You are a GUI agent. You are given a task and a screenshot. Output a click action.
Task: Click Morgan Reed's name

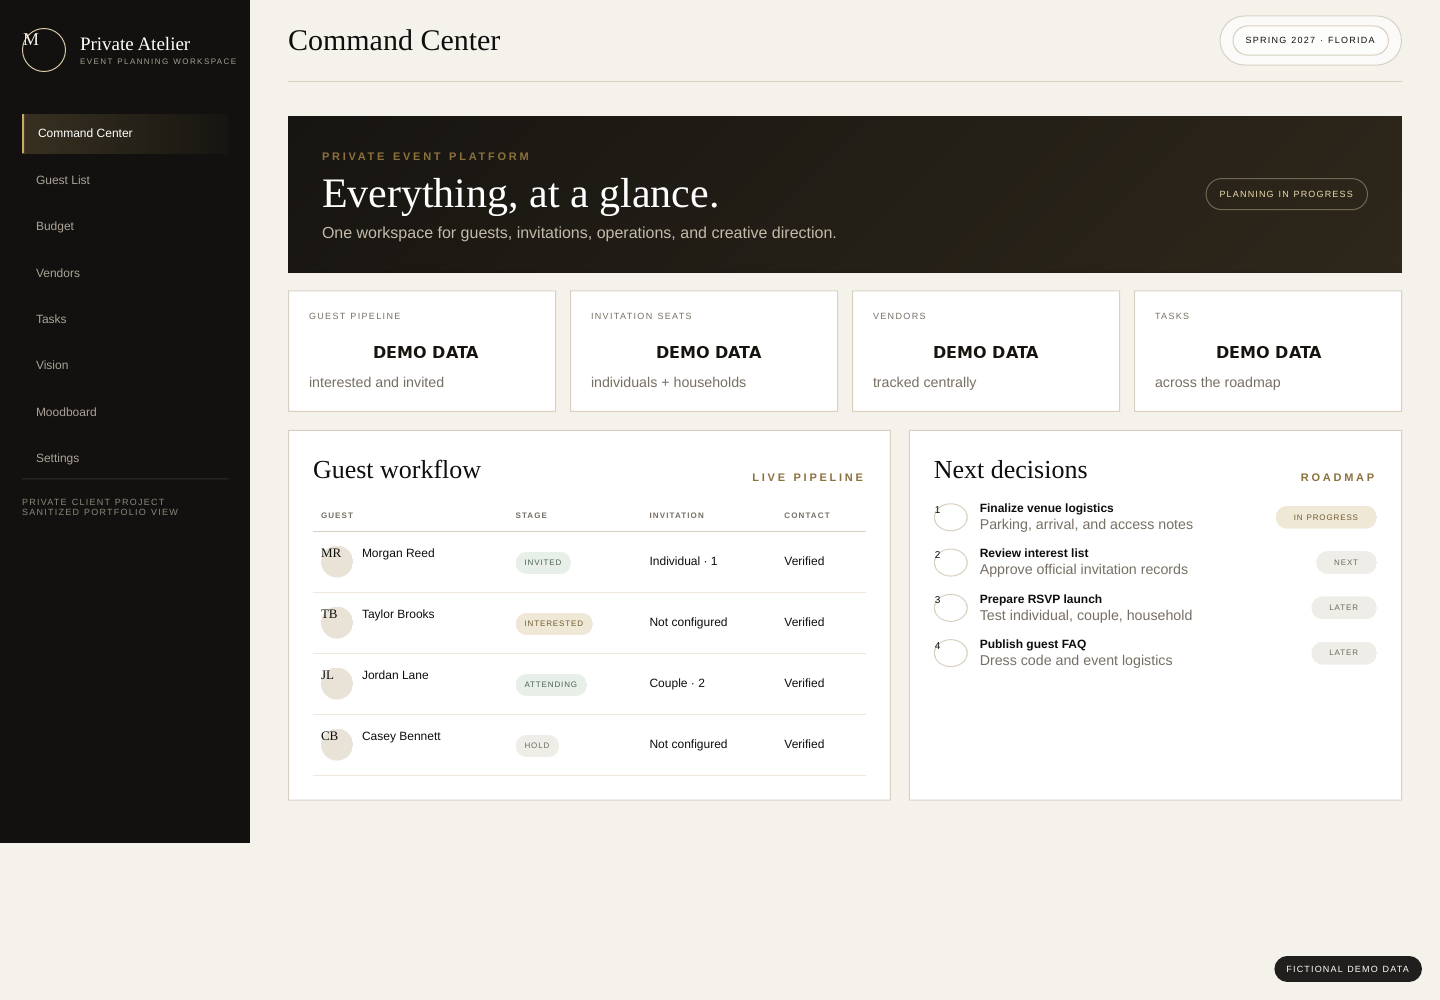[x=398, y=553]
